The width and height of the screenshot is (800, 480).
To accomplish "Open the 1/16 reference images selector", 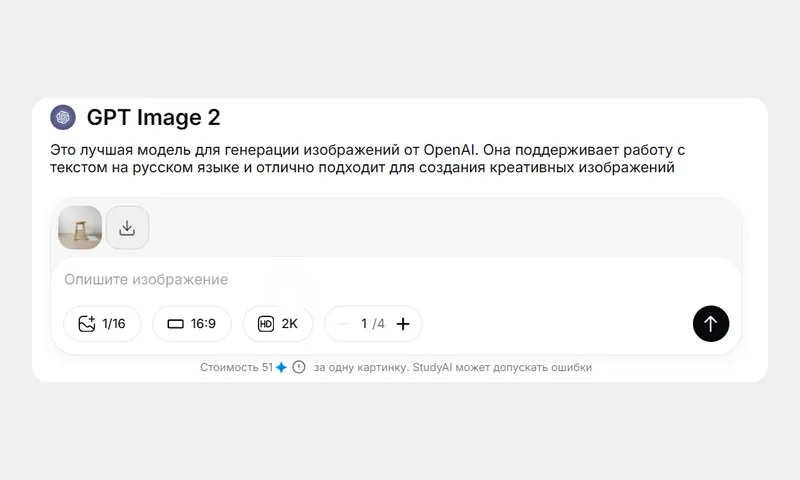I will (102, 324).
